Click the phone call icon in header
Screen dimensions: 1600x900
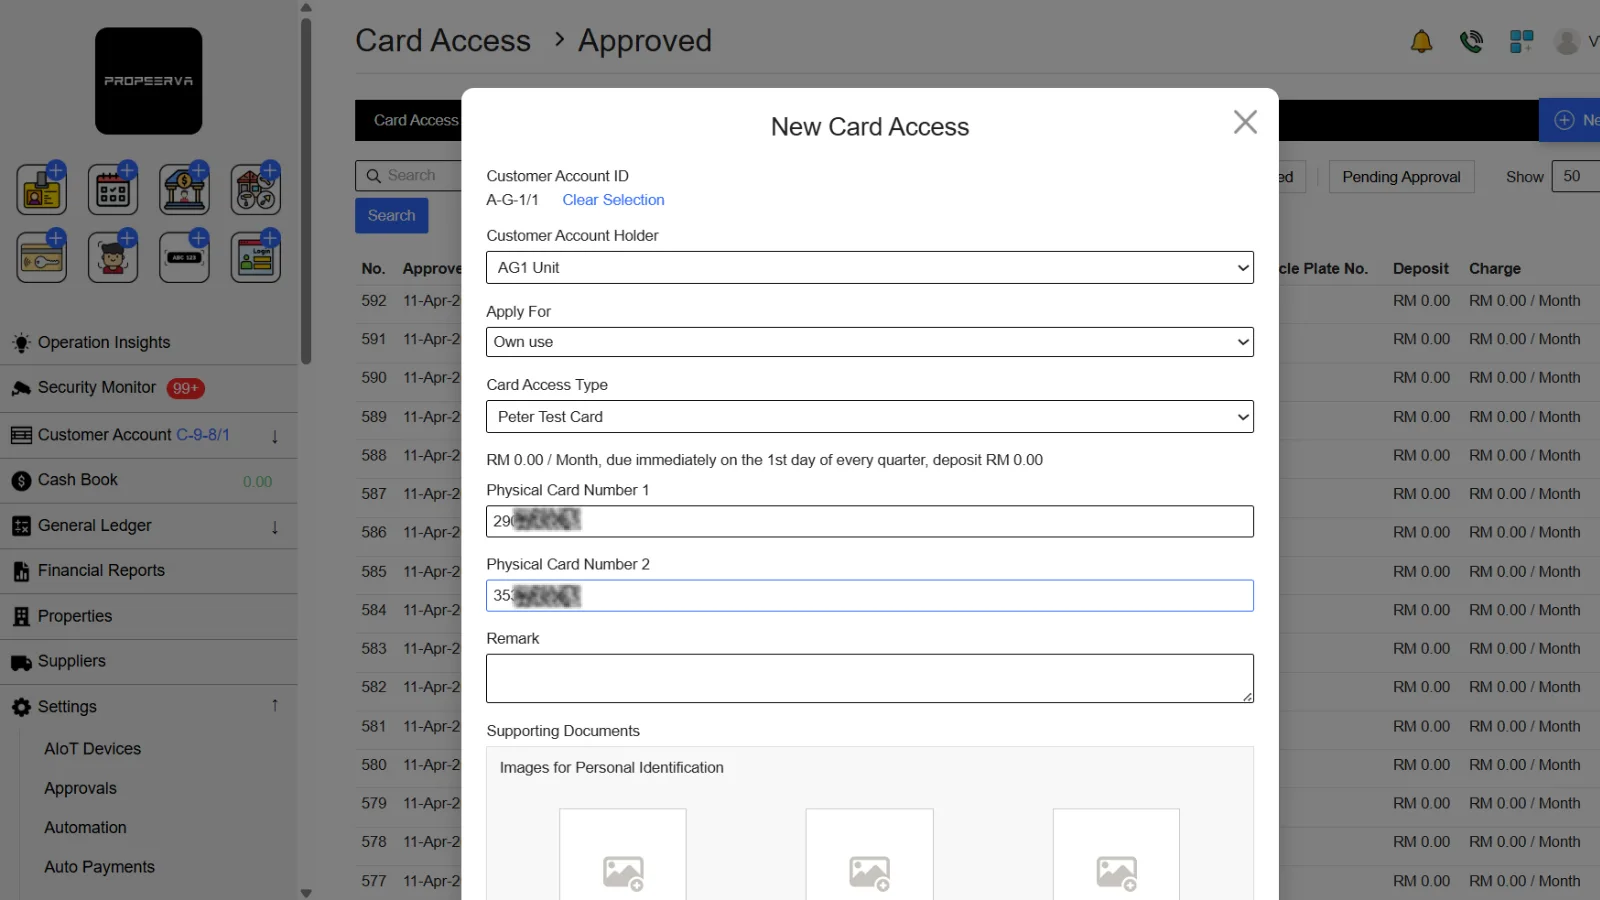click(1471, 41)
